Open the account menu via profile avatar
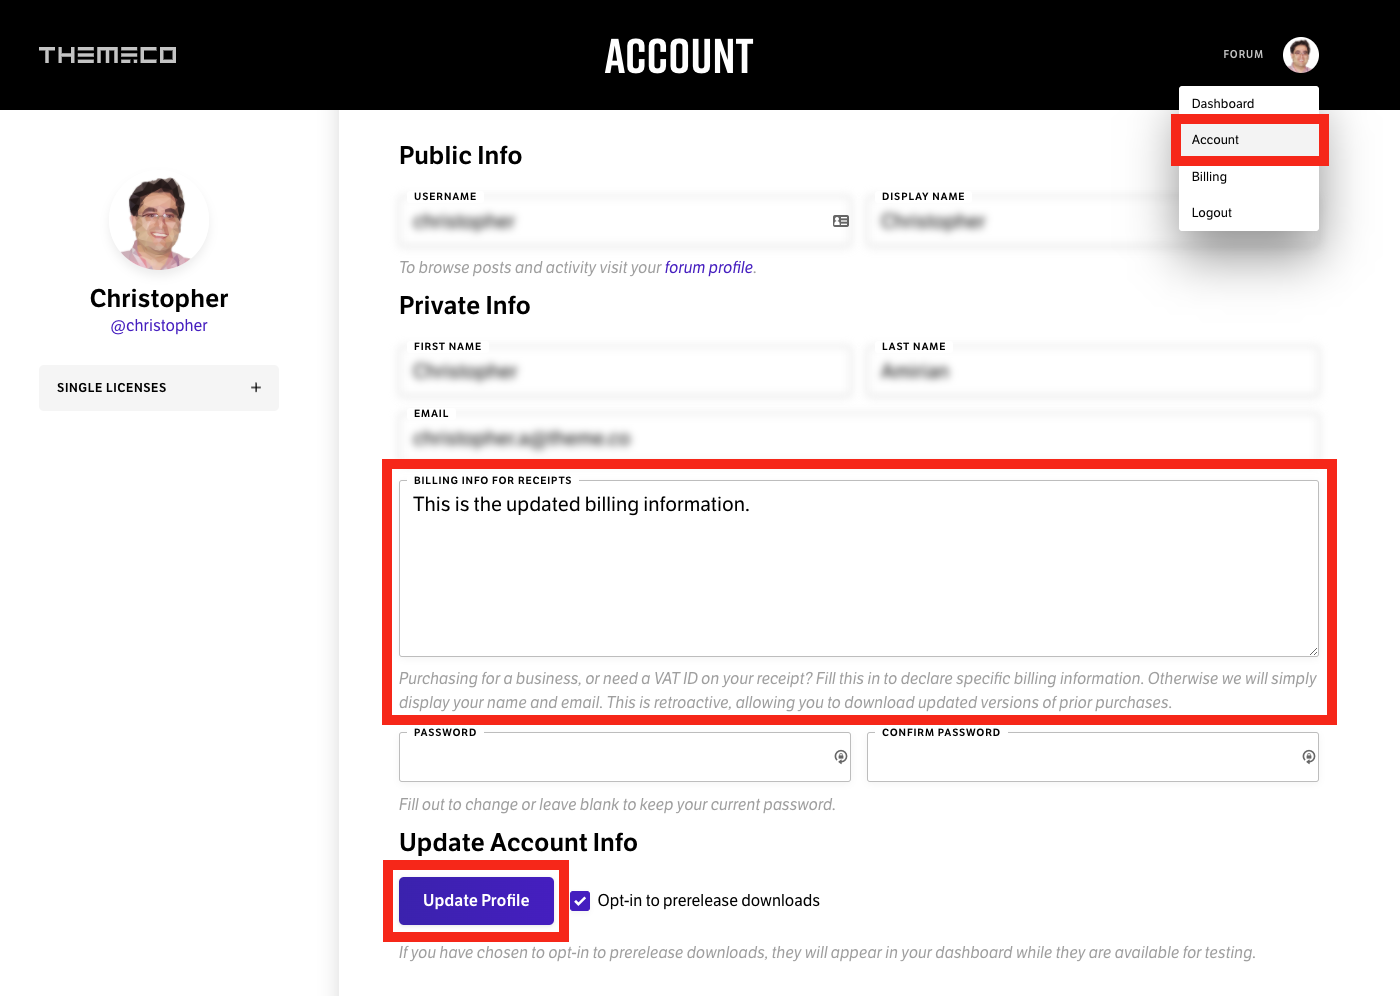 point(1300,54)
